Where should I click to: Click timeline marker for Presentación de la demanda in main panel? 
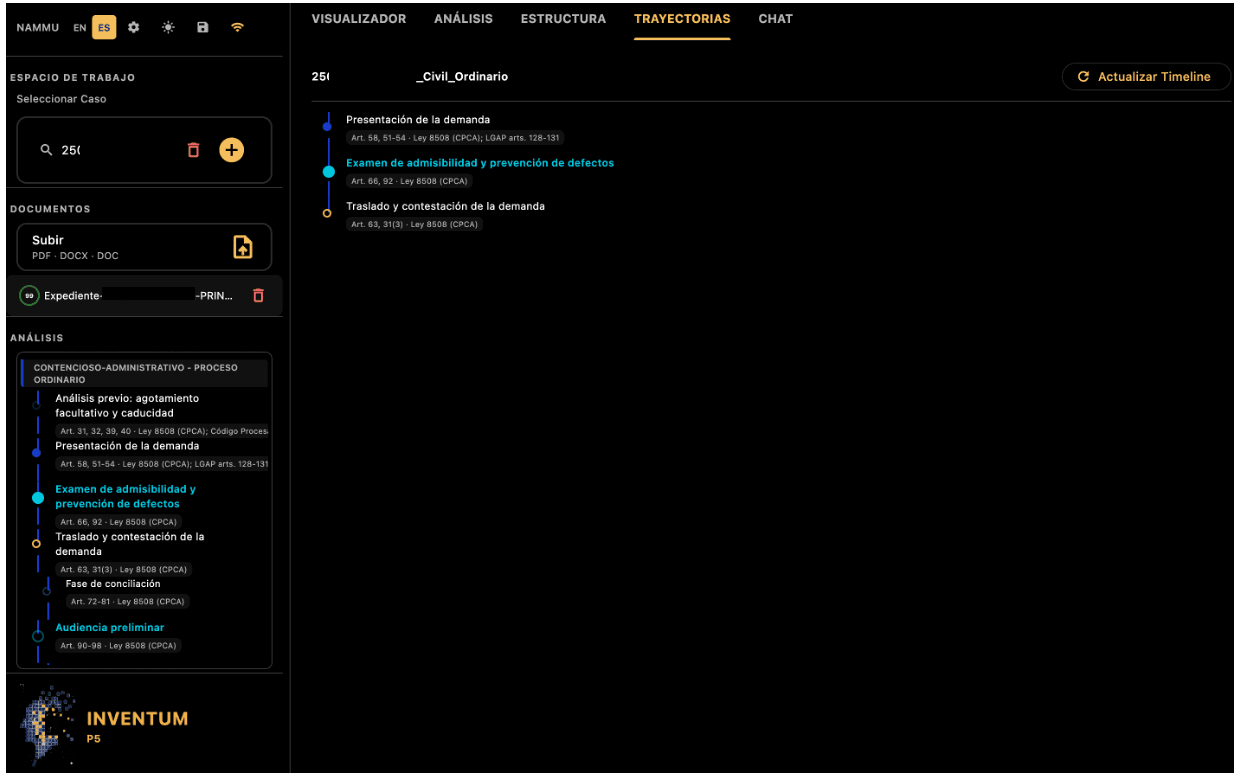coord(327,127)
